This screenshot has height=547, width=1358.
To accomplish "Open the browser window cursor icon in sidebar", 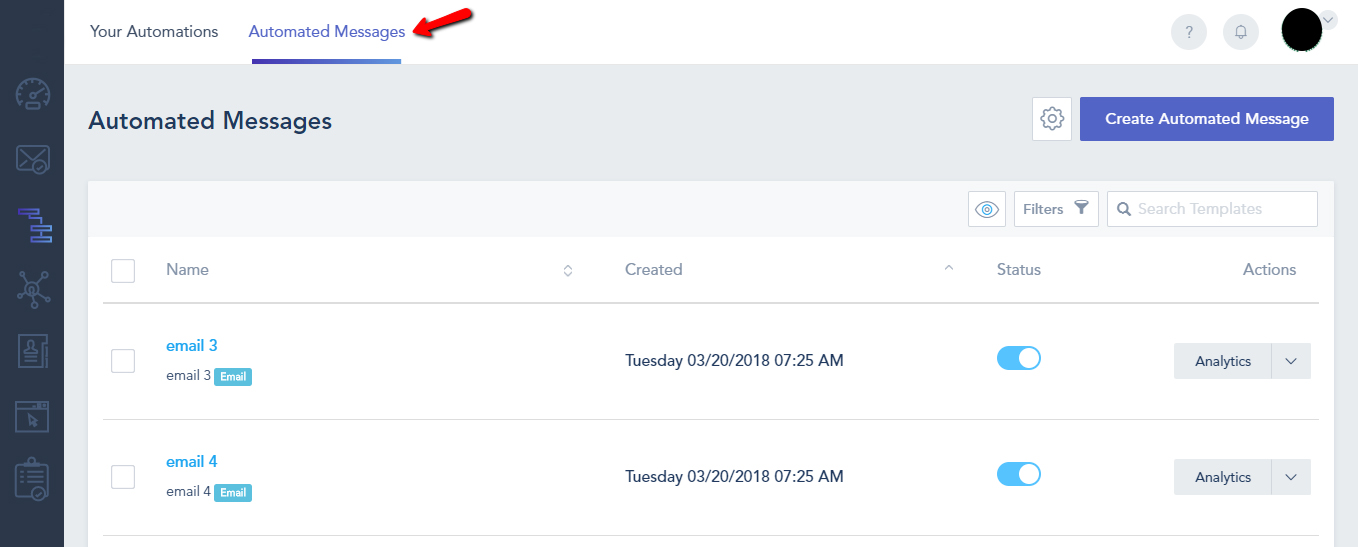I will coord(33,416).
